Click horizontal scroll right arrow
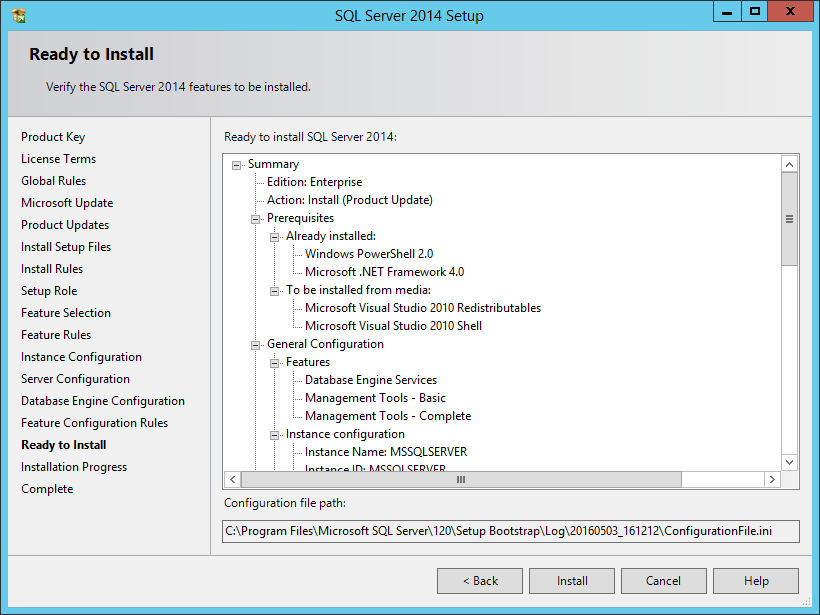The height and width of the screenshot is (615, 820). (x=772, y=480)
